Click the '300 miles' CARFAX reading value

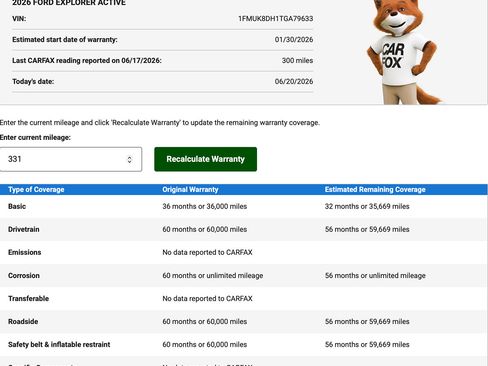coord(297,61)
